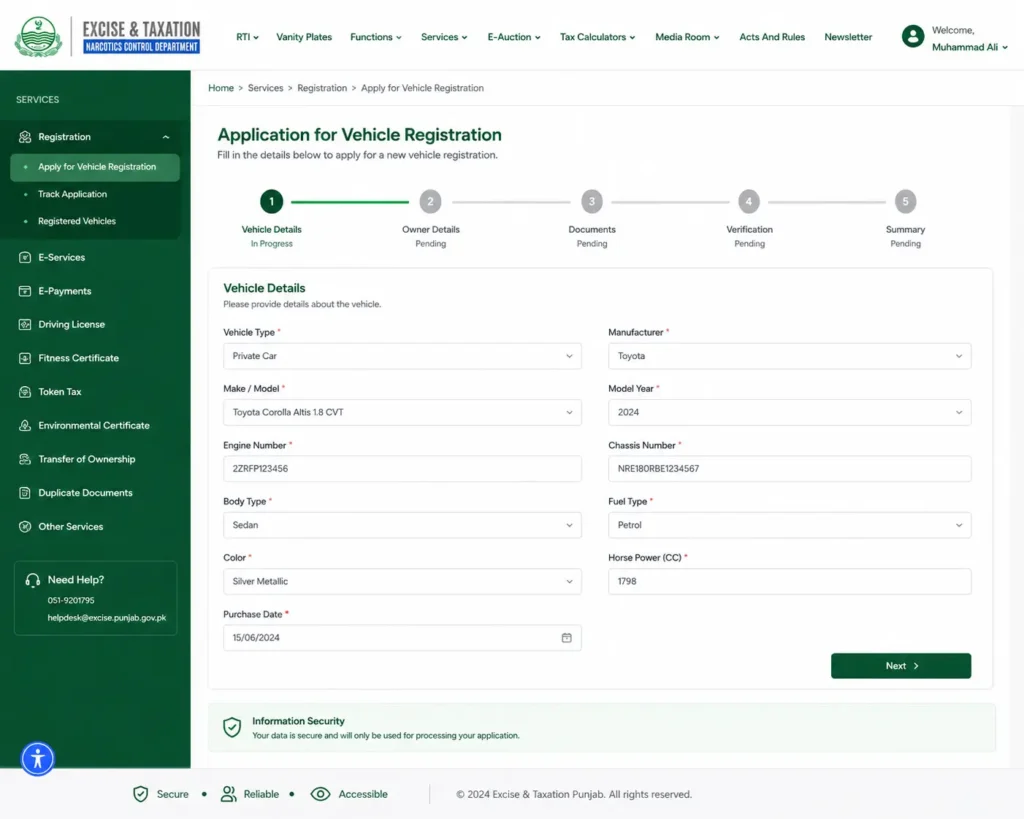This screenshot has height=819, width=1024.
Task: Open Registered Vehicles in sidebar
Action: pos(76,221)
